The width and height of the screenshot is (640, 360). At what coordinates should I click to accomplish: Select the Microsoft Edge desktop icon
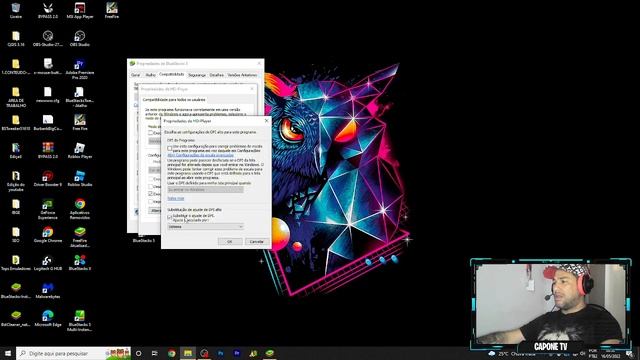[48, 318]
